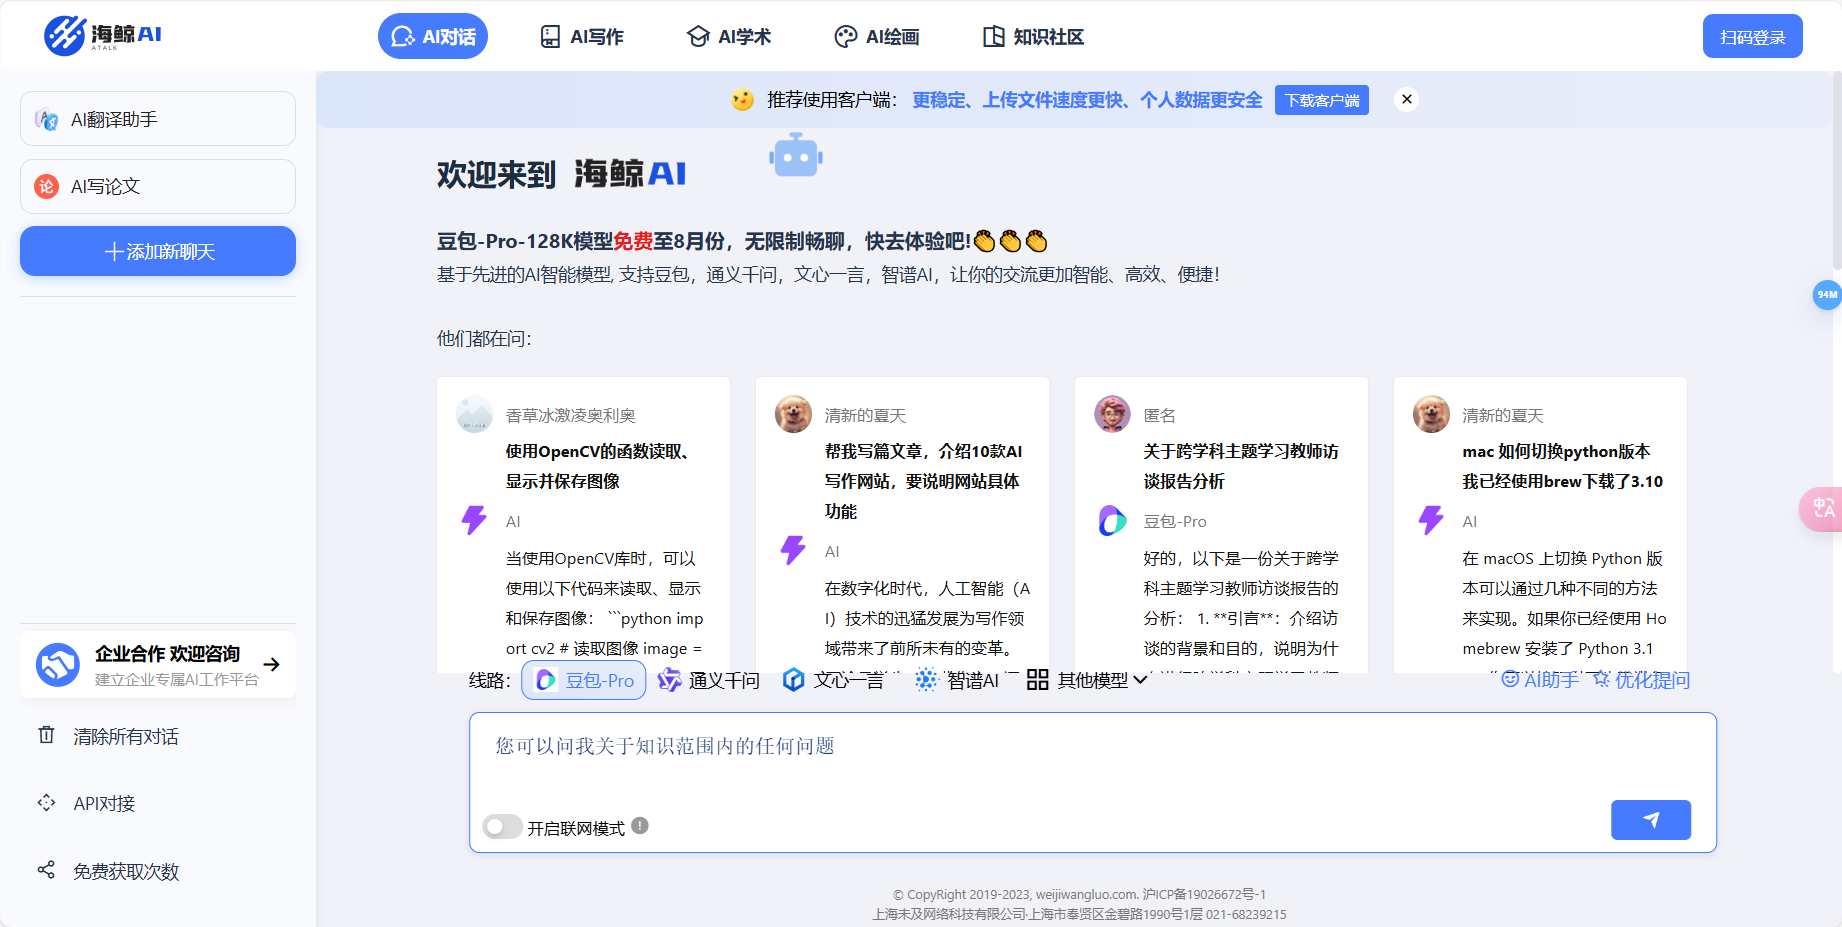1842x927 pixels.
Task: Switch to the AI绘画 tab
Action: click(x=876, y=36)
